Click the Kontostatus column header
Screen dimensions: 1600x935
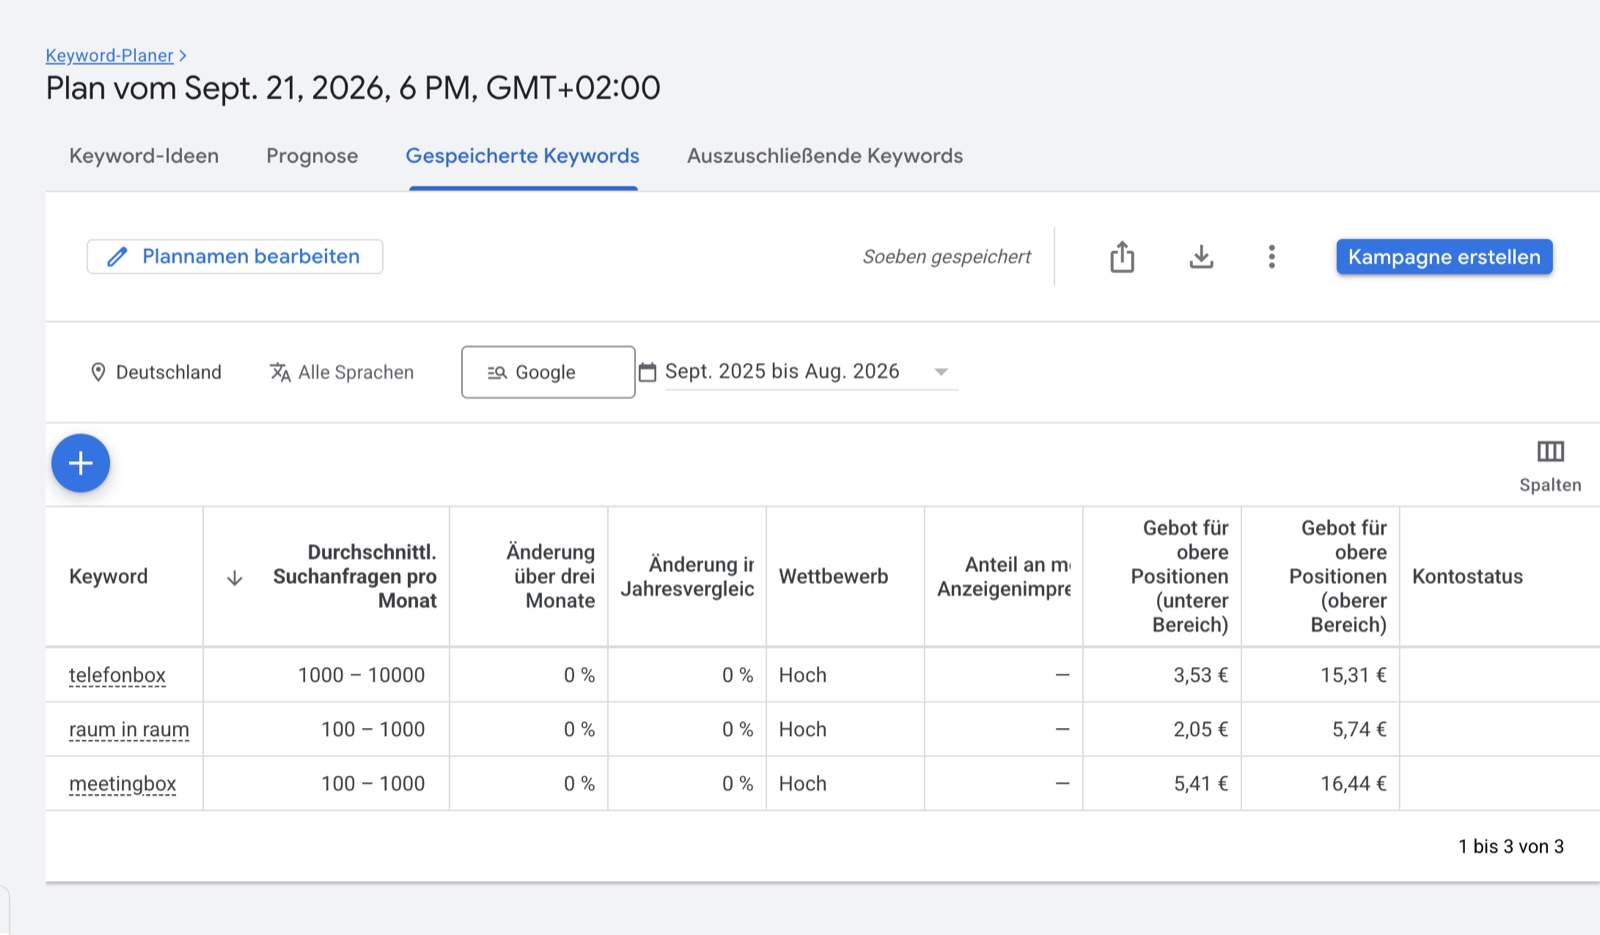tap(1467, 577)
